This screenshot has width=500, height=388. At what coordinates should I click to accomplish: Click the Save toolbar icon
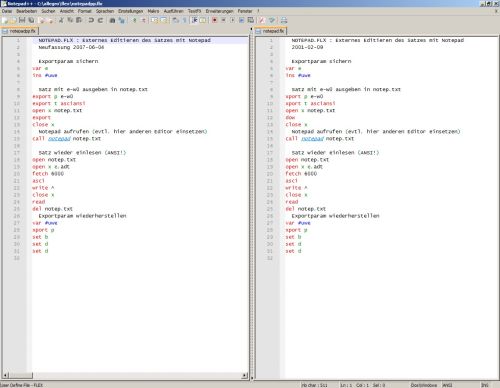(x=22, y=20)
